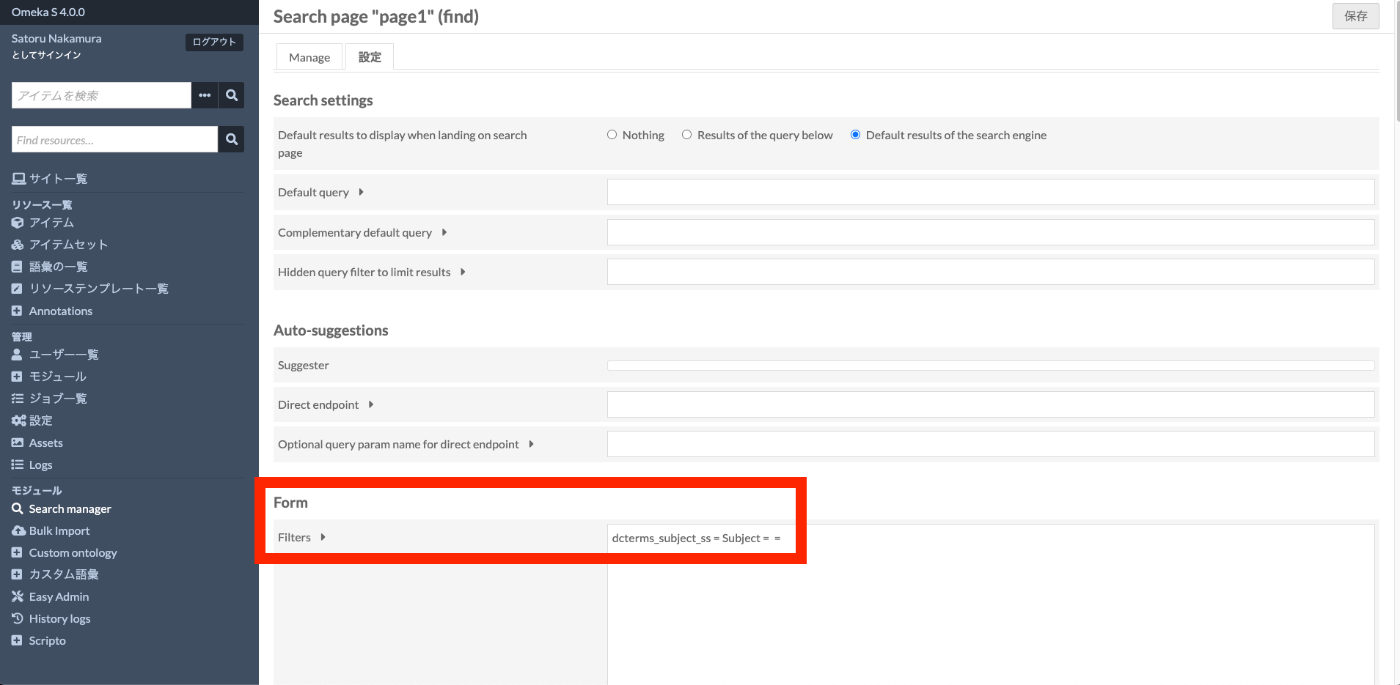Click the ログアウト button
The width and height of the screenshot is (1400, 685).
click(x=214, y=42)
